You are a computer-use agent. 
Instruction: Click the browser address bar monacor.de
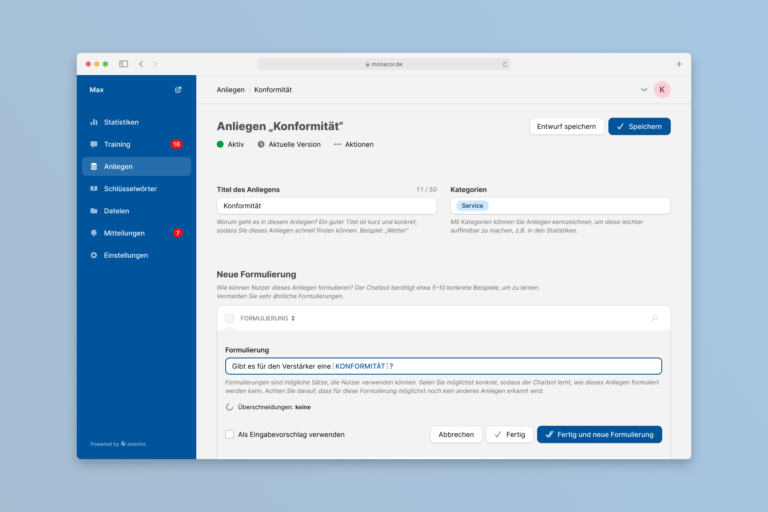[x=384, y=64]
